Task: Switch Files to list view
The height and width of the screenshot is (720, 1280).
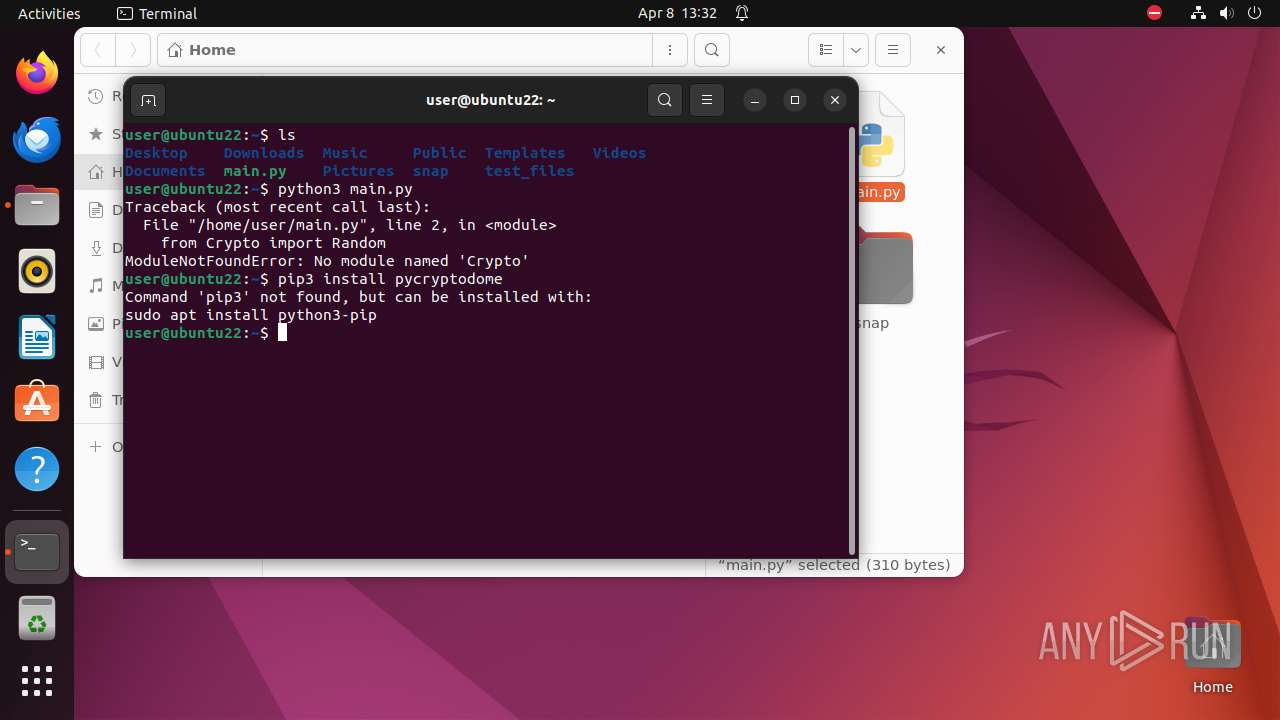Action: tap(826, 50)
